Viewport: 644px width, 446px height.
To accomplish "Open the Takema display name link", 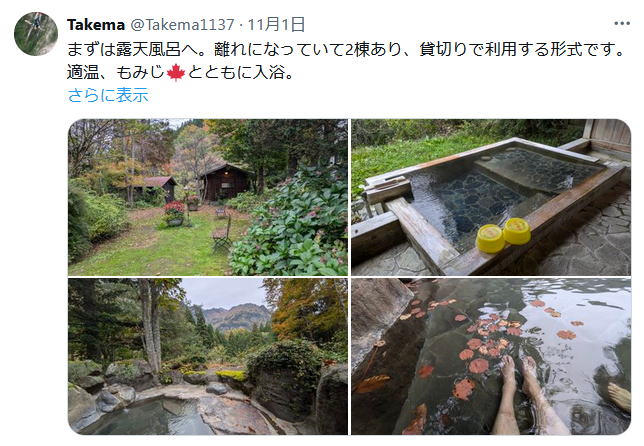I will (x=96, y=25).
